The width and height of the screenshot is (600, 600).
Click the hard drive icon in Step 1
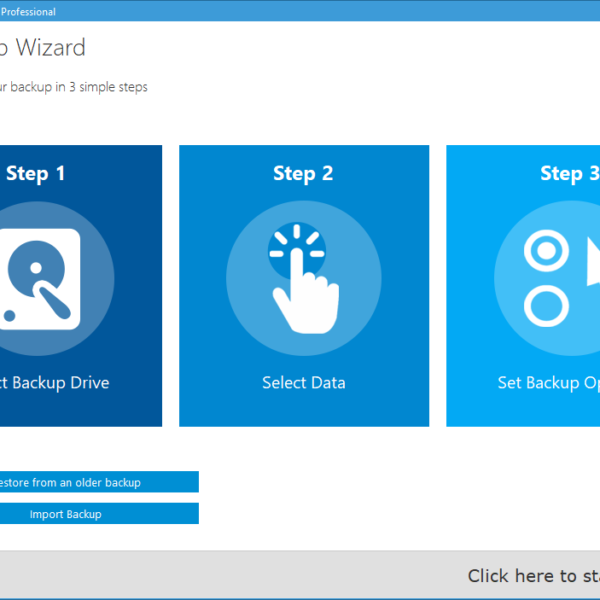[39, 279]
